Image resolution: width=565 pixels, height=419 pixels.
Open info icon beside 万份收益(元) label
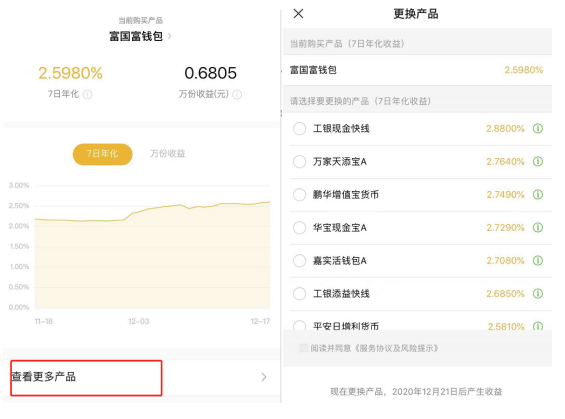(237, 94)
